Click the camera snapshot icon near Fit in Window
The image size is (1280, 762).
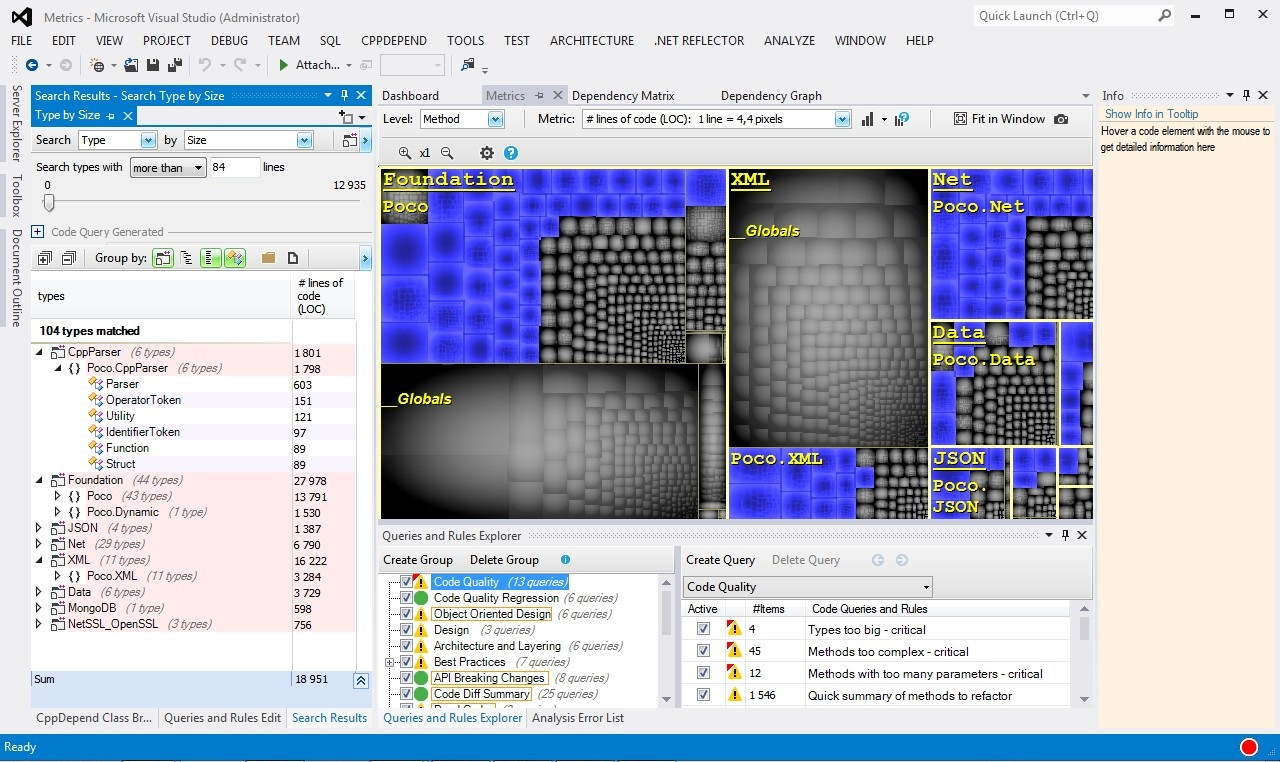1061,119
